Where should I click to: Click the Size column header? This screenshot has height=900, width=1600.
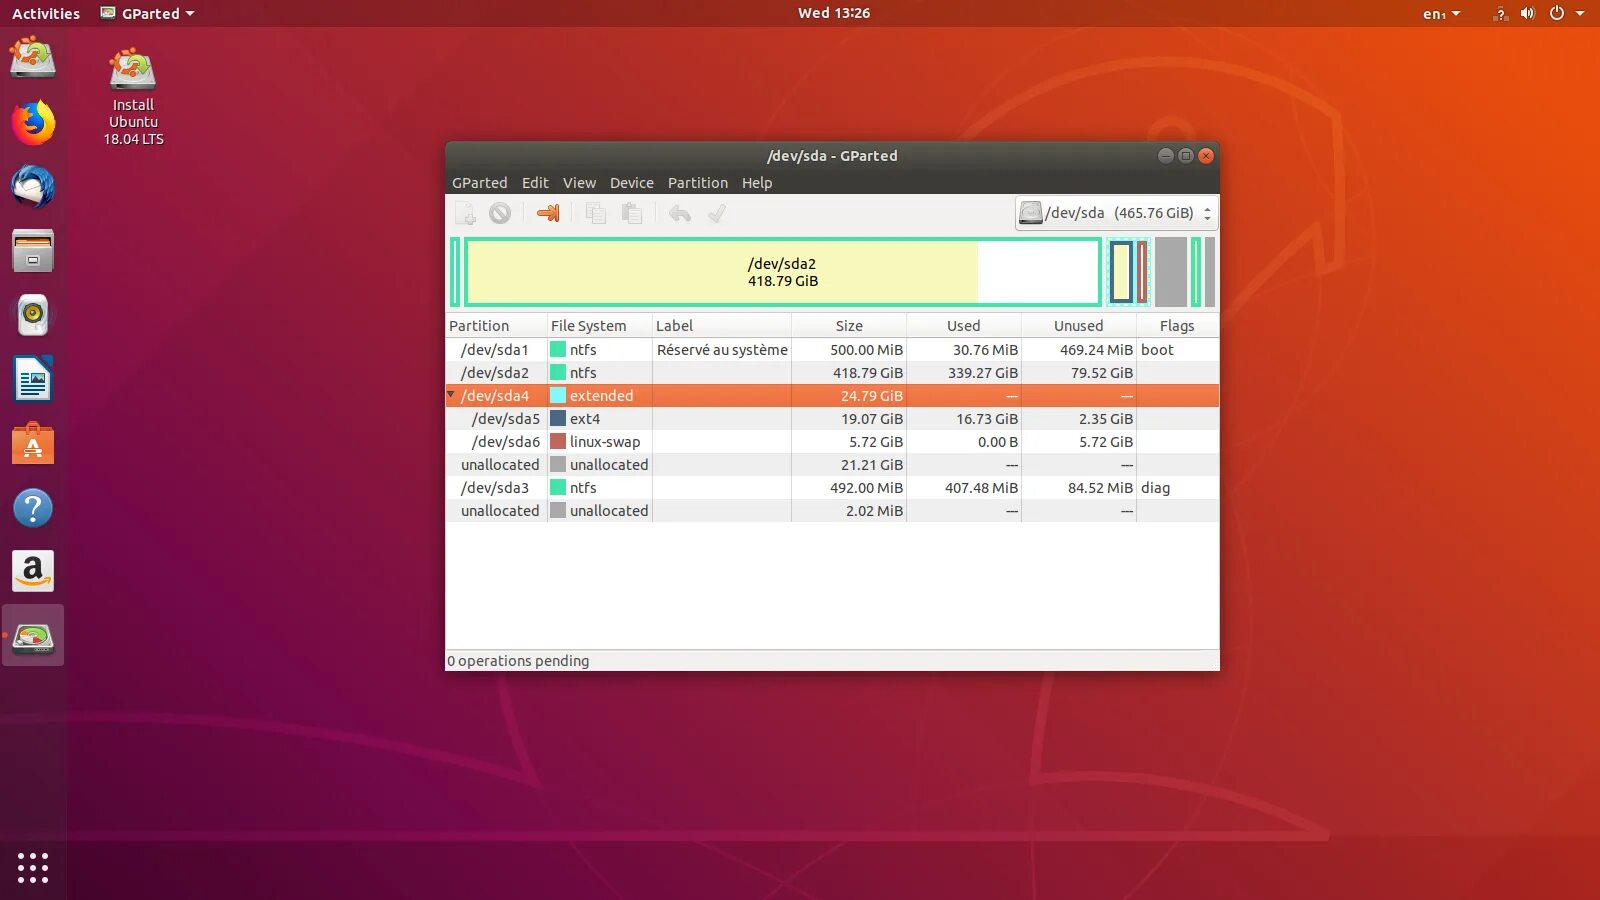[849, 326]
